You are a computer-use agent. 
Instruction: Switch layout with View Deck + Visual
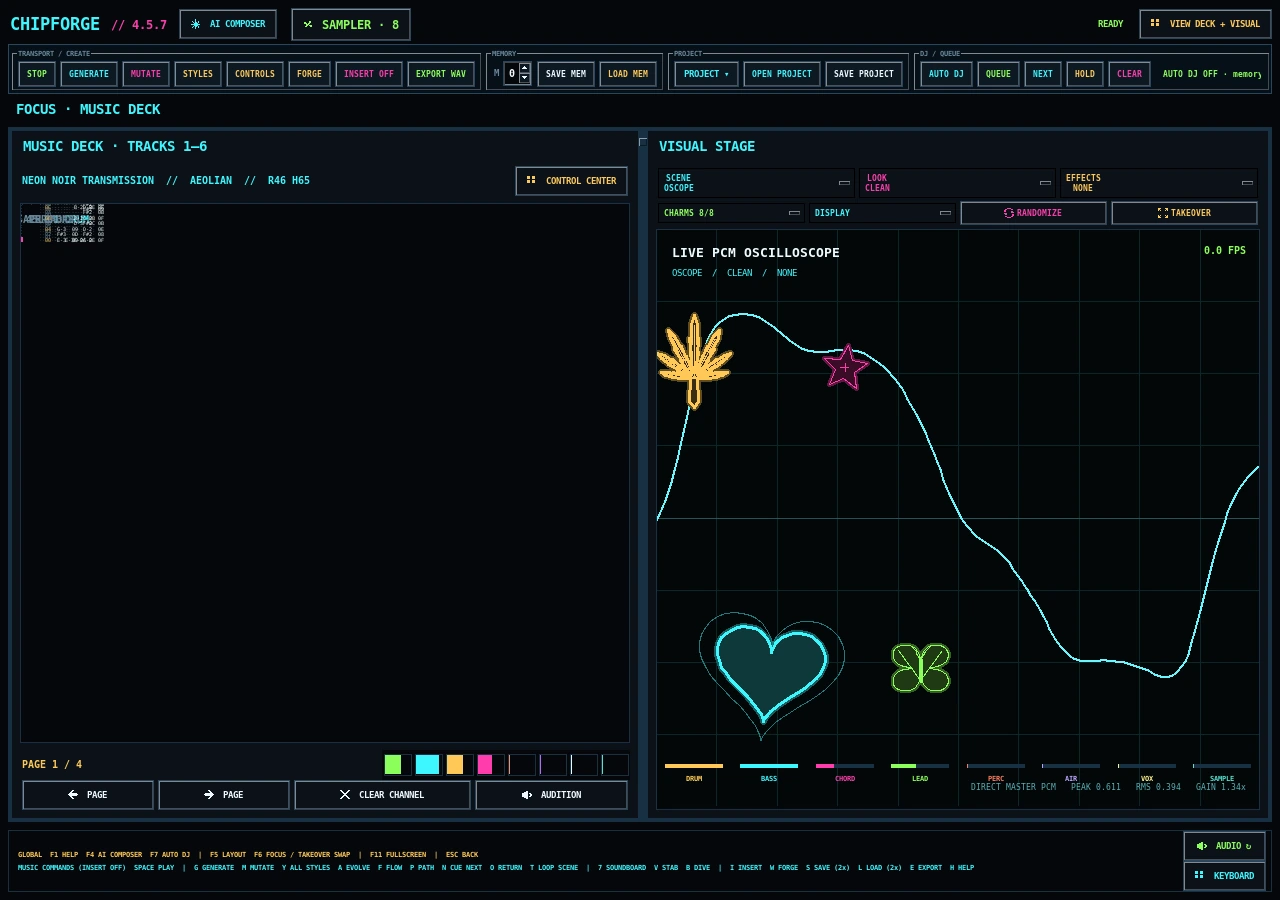click(x=1205, y=24)
